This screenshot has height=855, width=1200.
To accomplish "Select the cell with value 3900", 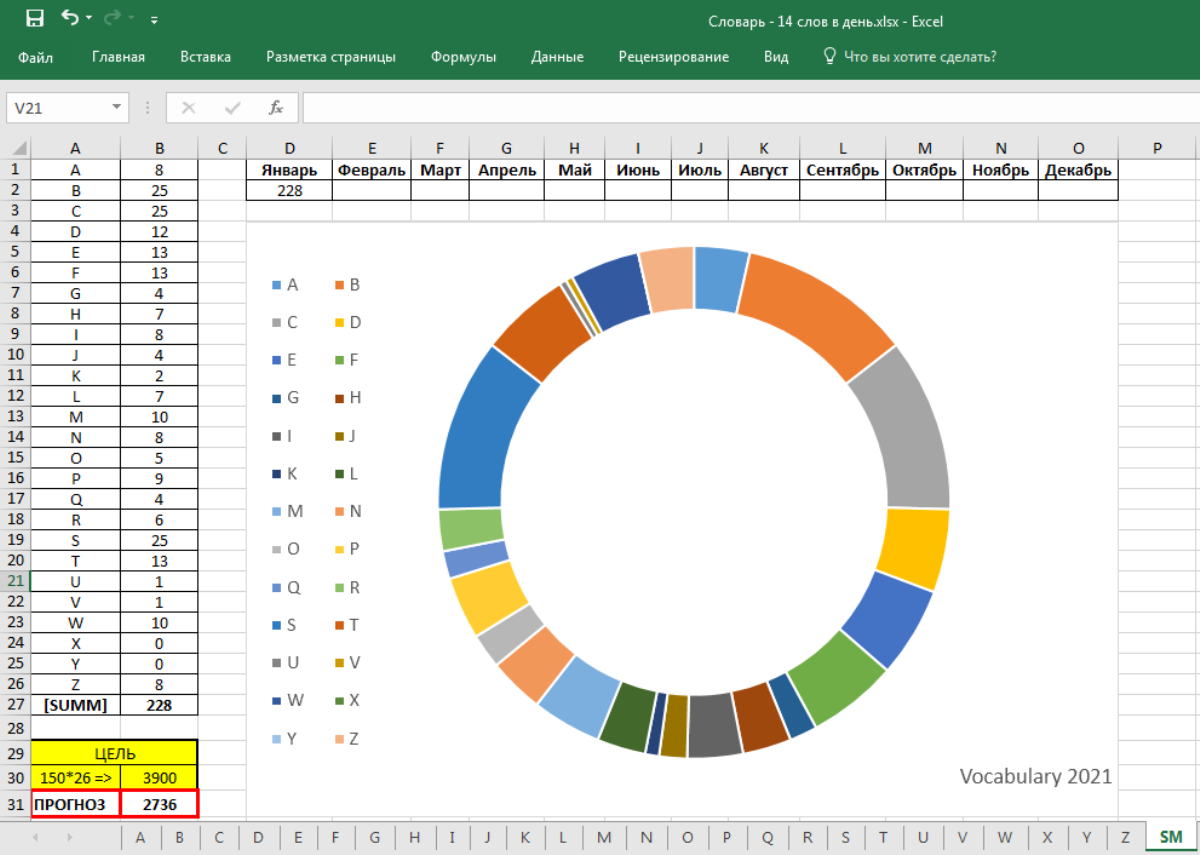I will (x=159, y=777).
